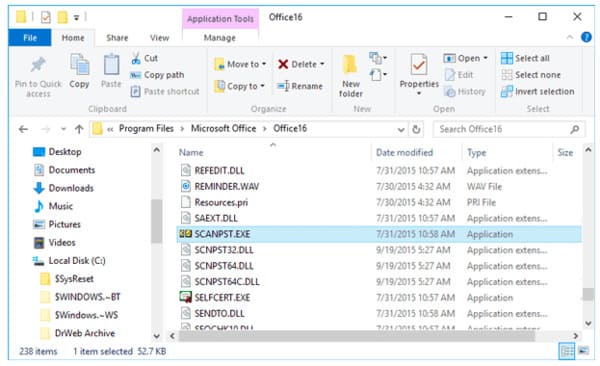This screenshot has height=366, width=600.
Task: Click the Rename command
Action: (300, 86)
